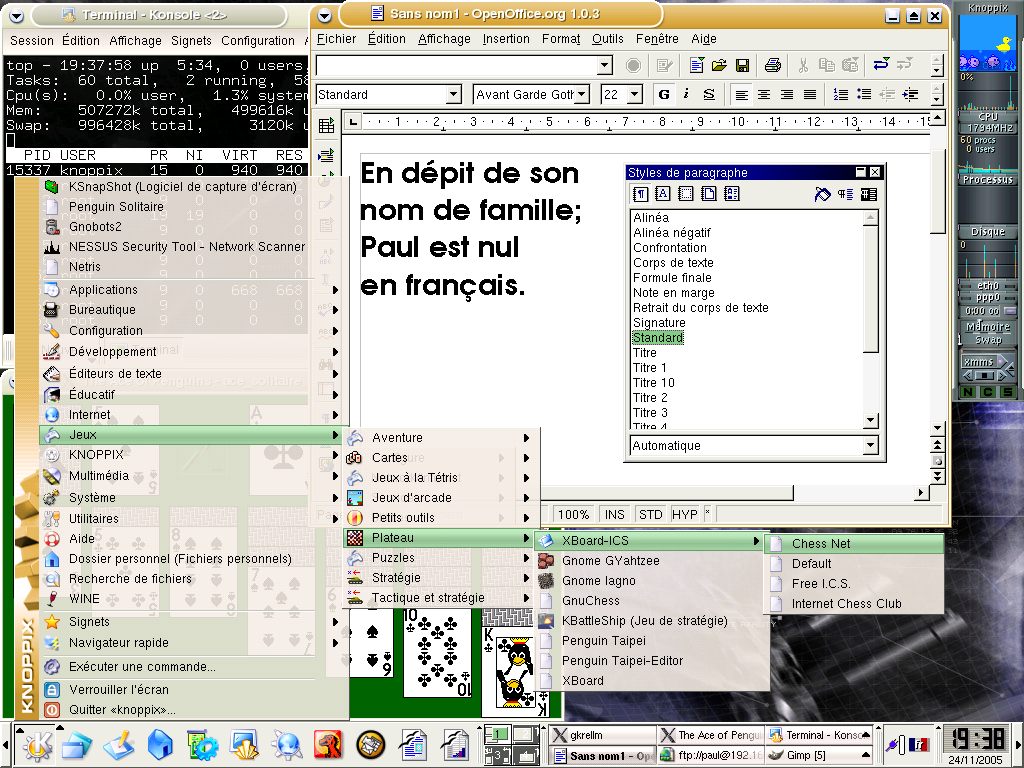Open the Signets menu in Konsole
The image size is (1024, 768).
(191, 40)
